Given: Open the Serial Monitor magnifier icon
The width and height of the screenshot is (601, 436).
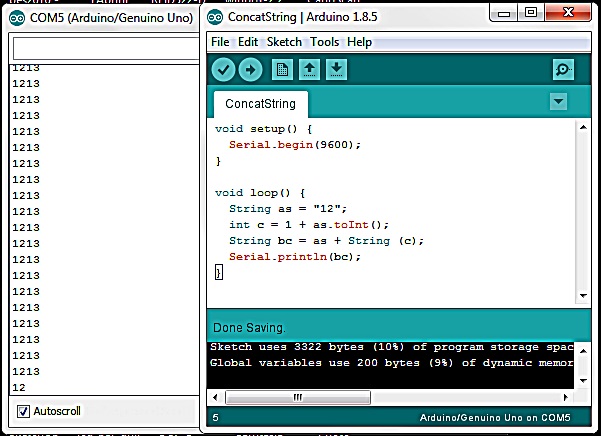Looking at the screenshot, I should [563, 69].
